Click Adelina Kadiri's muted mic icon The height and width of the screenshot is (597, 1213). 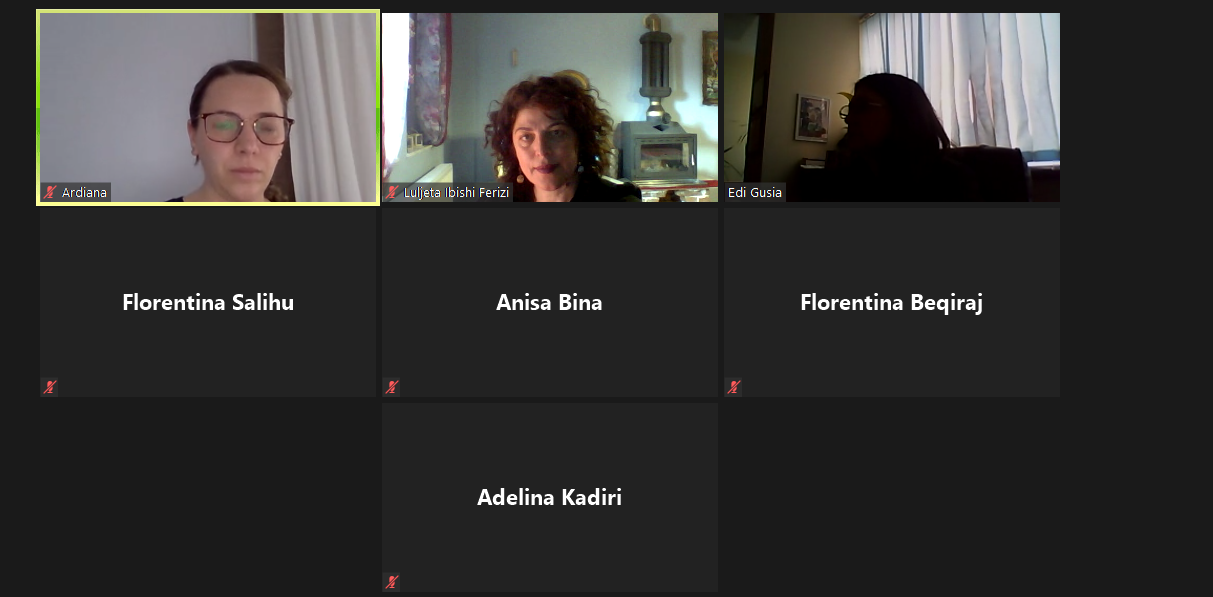(x=392, y=582)
